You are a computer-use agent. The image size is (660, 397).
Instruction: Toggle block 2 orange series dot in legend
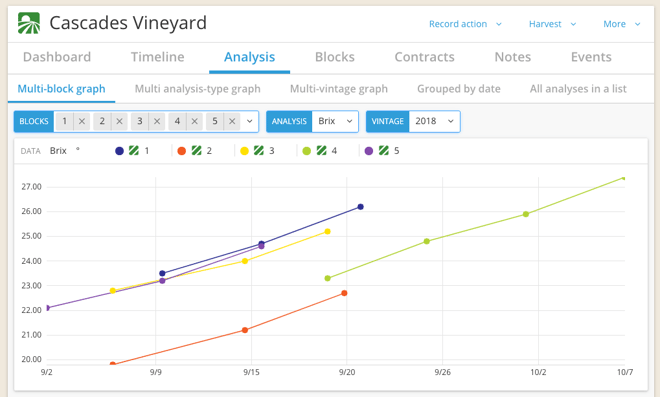coord(182,151)
